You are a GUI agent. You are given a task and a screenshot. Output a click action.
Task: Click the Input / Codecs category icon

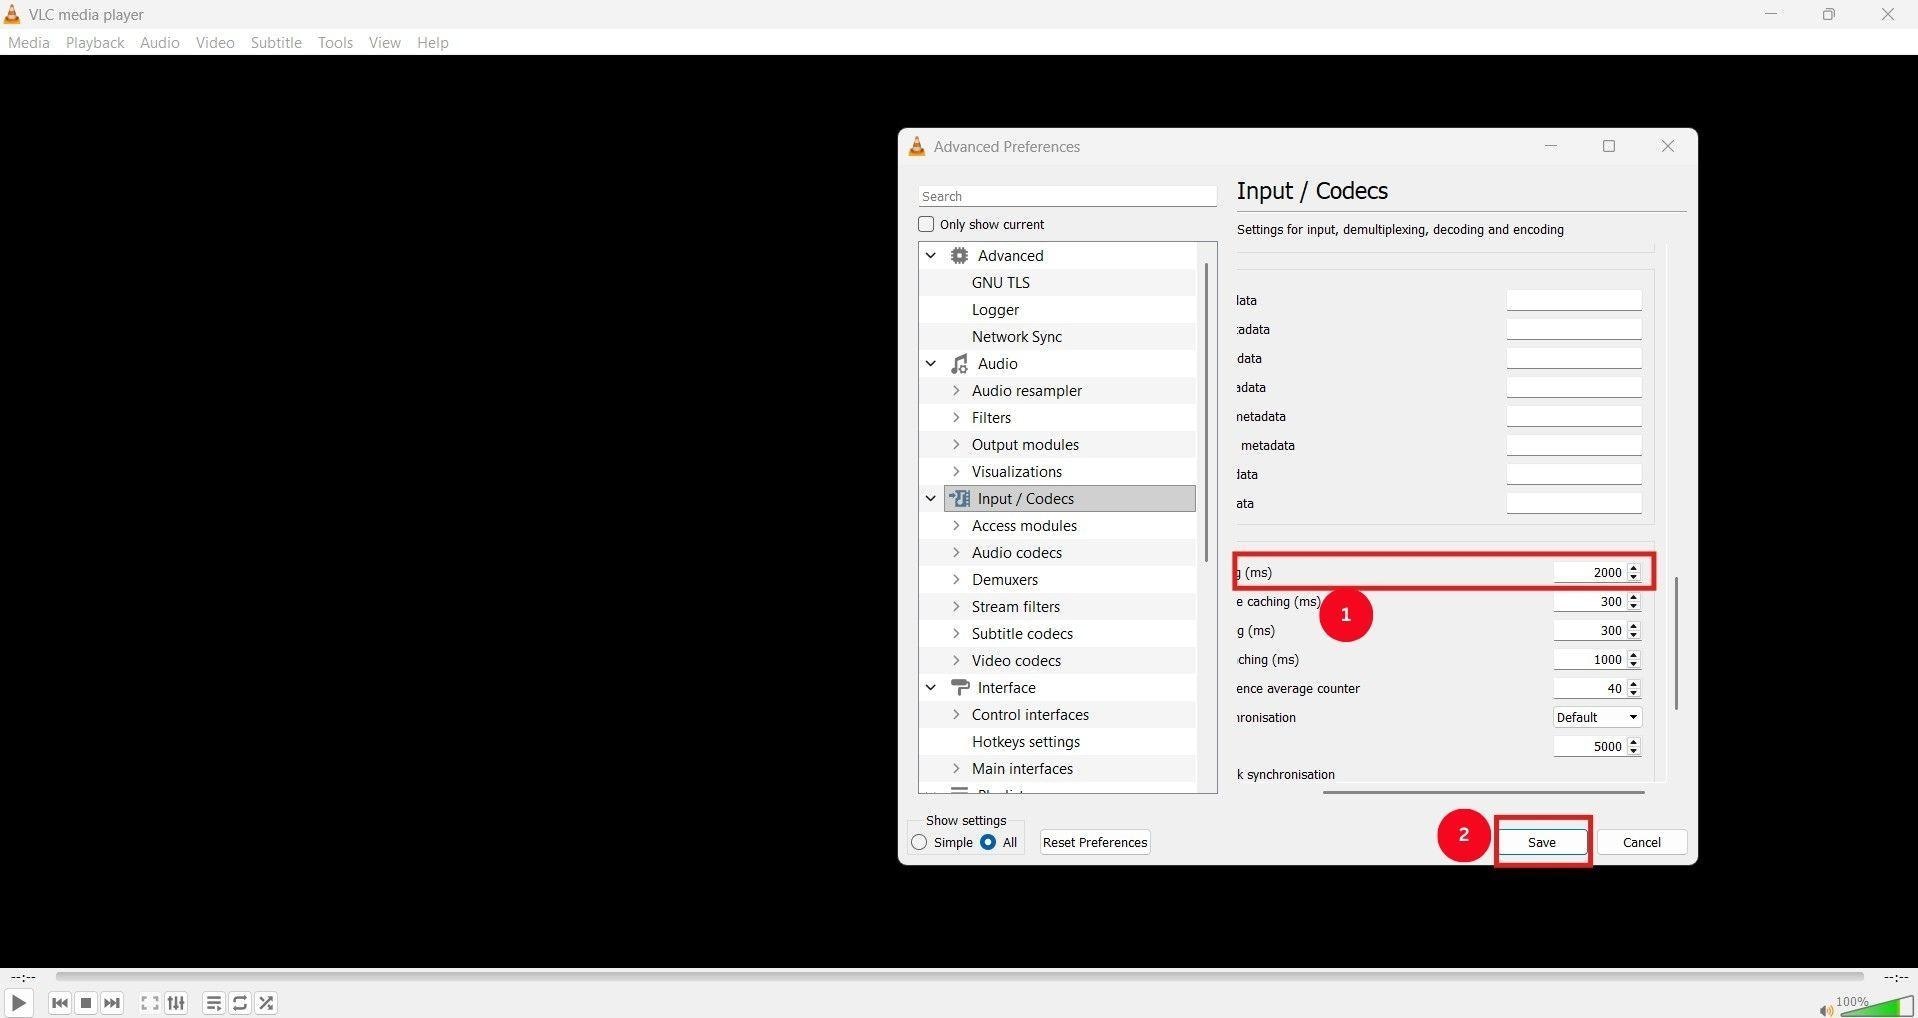tap(960, 499)
